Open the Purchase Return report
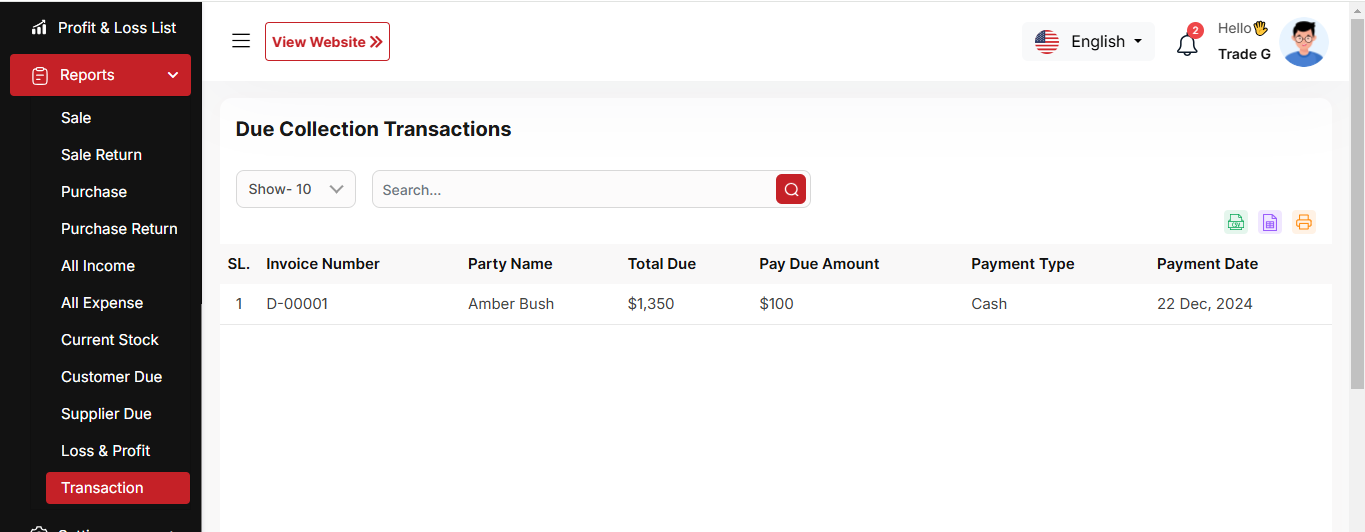Image resolution: width=1365 pixels, height=532 pixels. click(119, 229)
